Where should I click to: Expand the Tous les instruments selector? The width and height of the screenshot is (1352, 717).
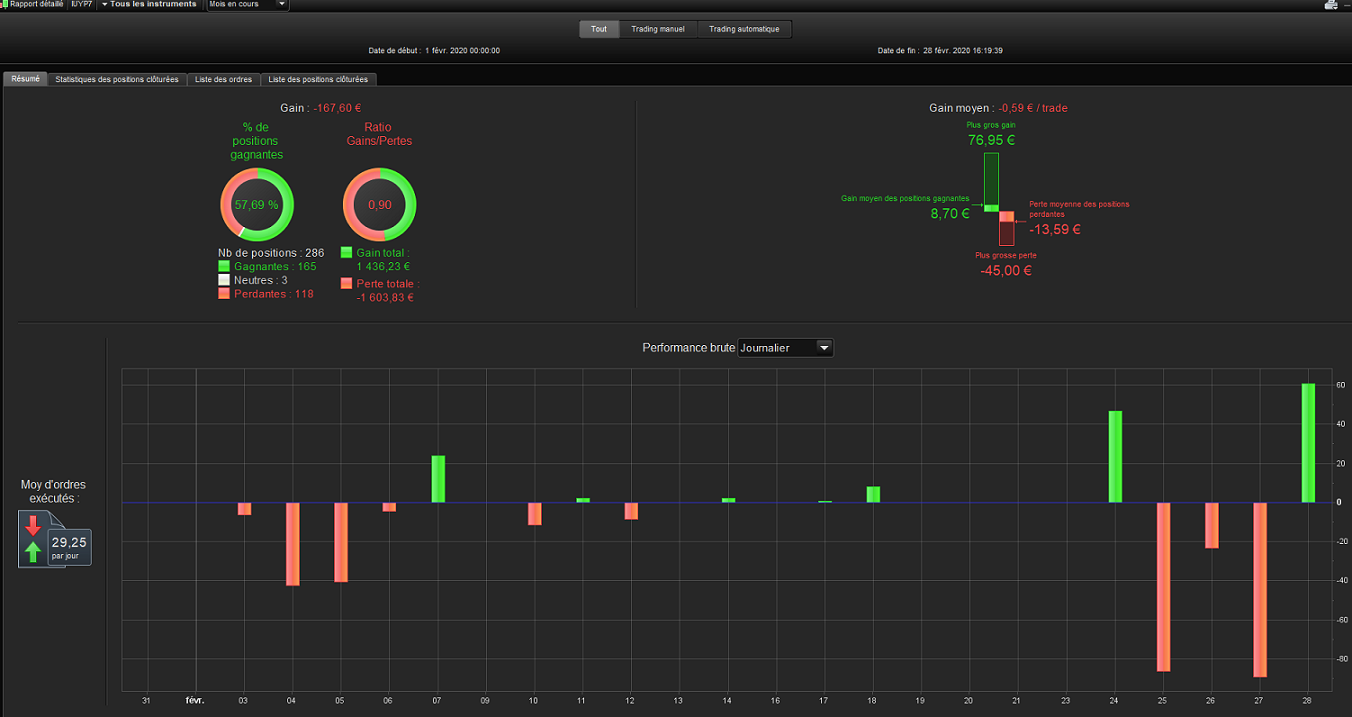[149, 5]
